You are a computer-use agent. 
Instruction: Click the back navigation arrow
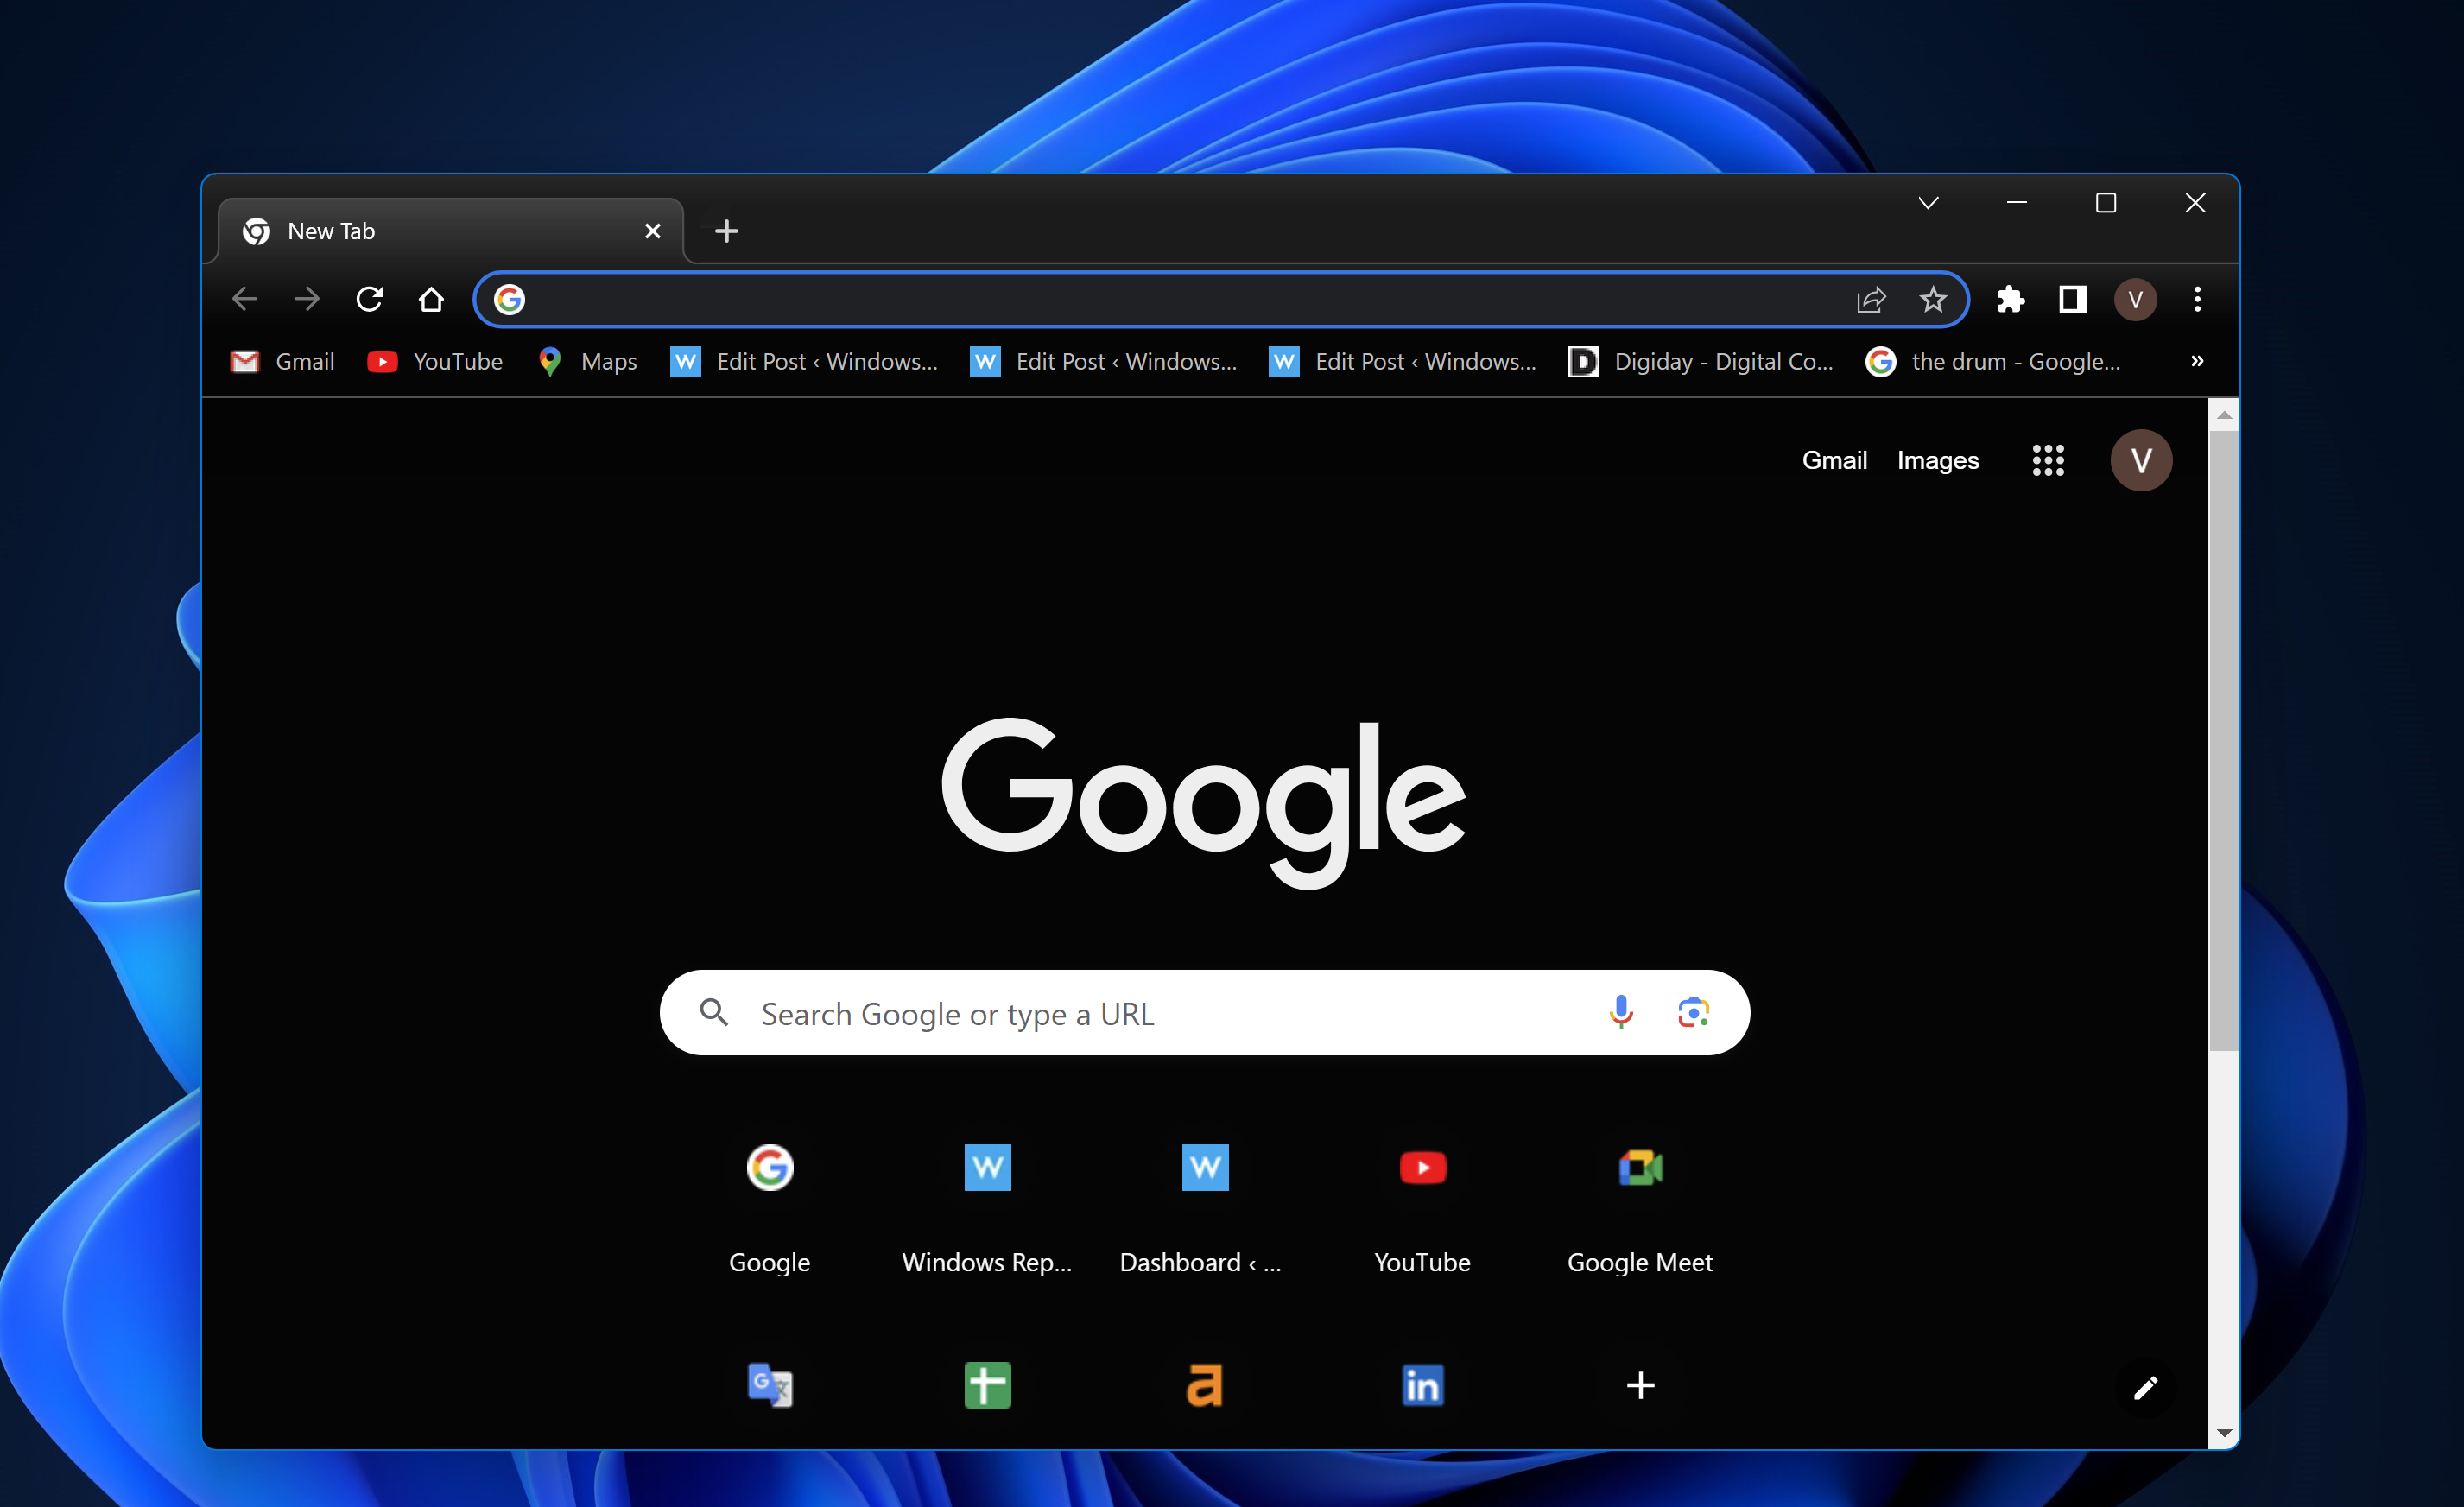[x=245, y=299]
